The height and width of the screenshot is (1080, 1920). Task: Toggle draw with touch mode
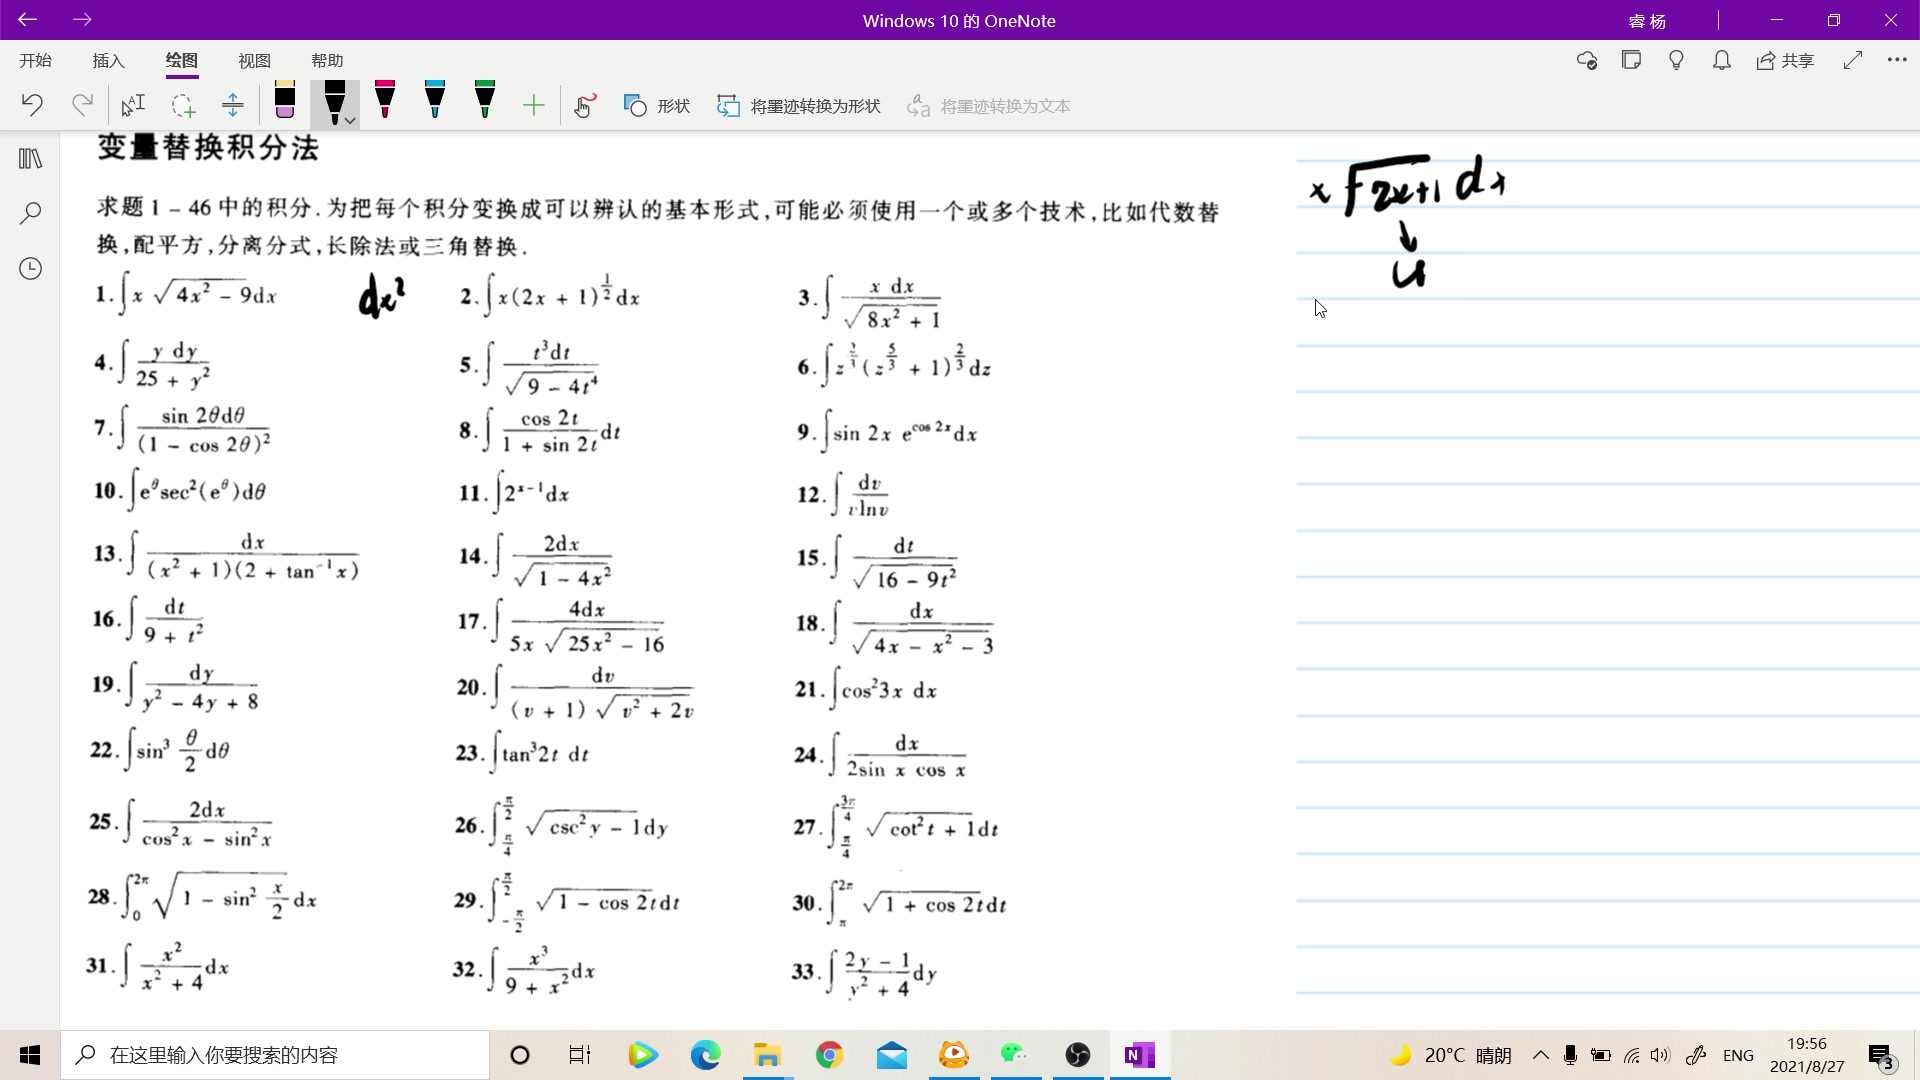pyautogui.click(x=585, y=106)
